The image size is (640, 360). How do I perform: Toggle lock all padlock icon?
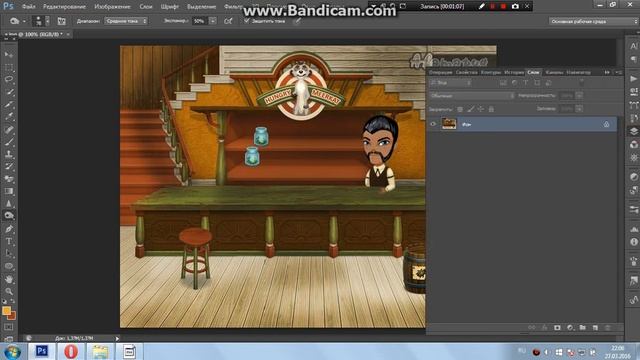coord(491,109)
